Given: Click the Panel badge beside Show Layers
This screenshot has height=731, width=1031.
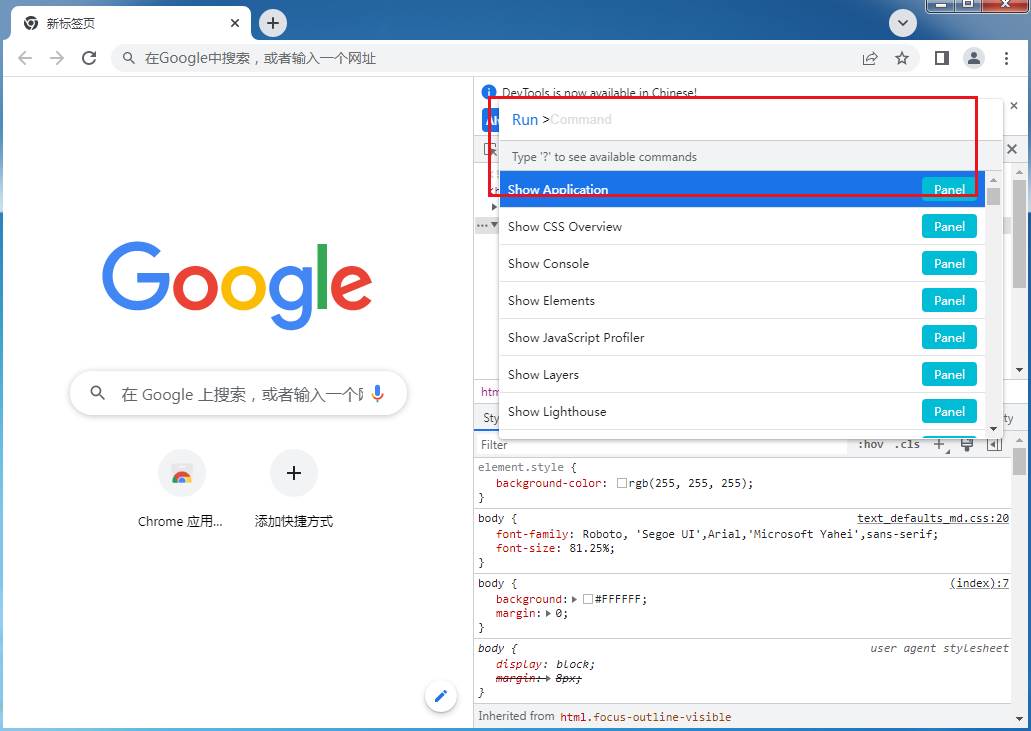Looking at the screenshot, I should pos(949,375).
